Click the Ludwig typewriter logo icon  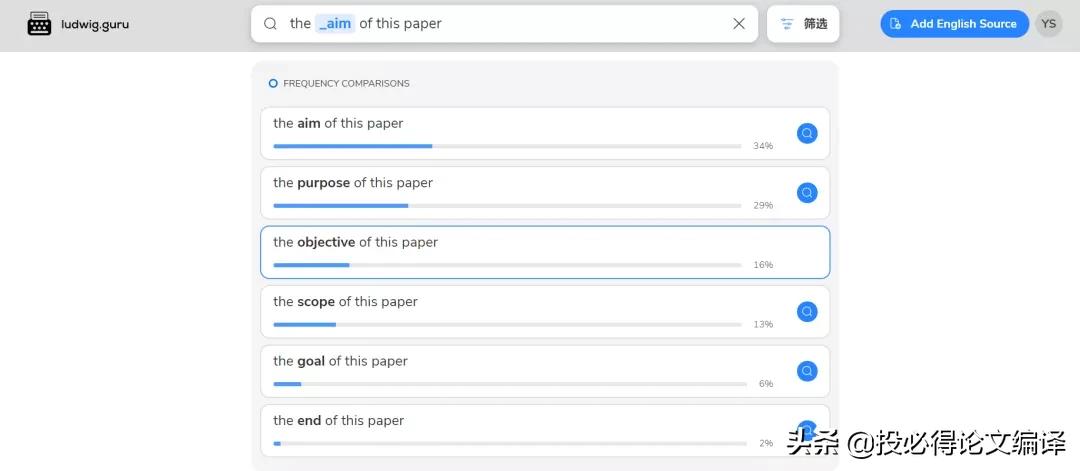[39, 24]
